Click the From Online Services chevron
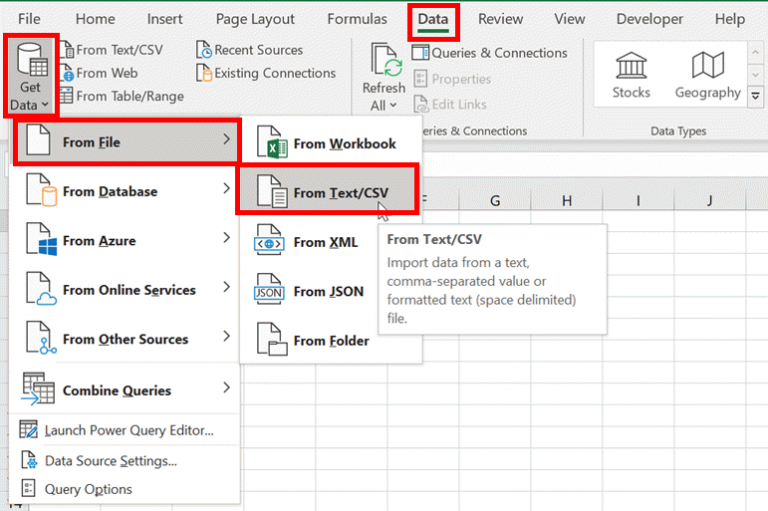The image size is (768, 511). 226,287
